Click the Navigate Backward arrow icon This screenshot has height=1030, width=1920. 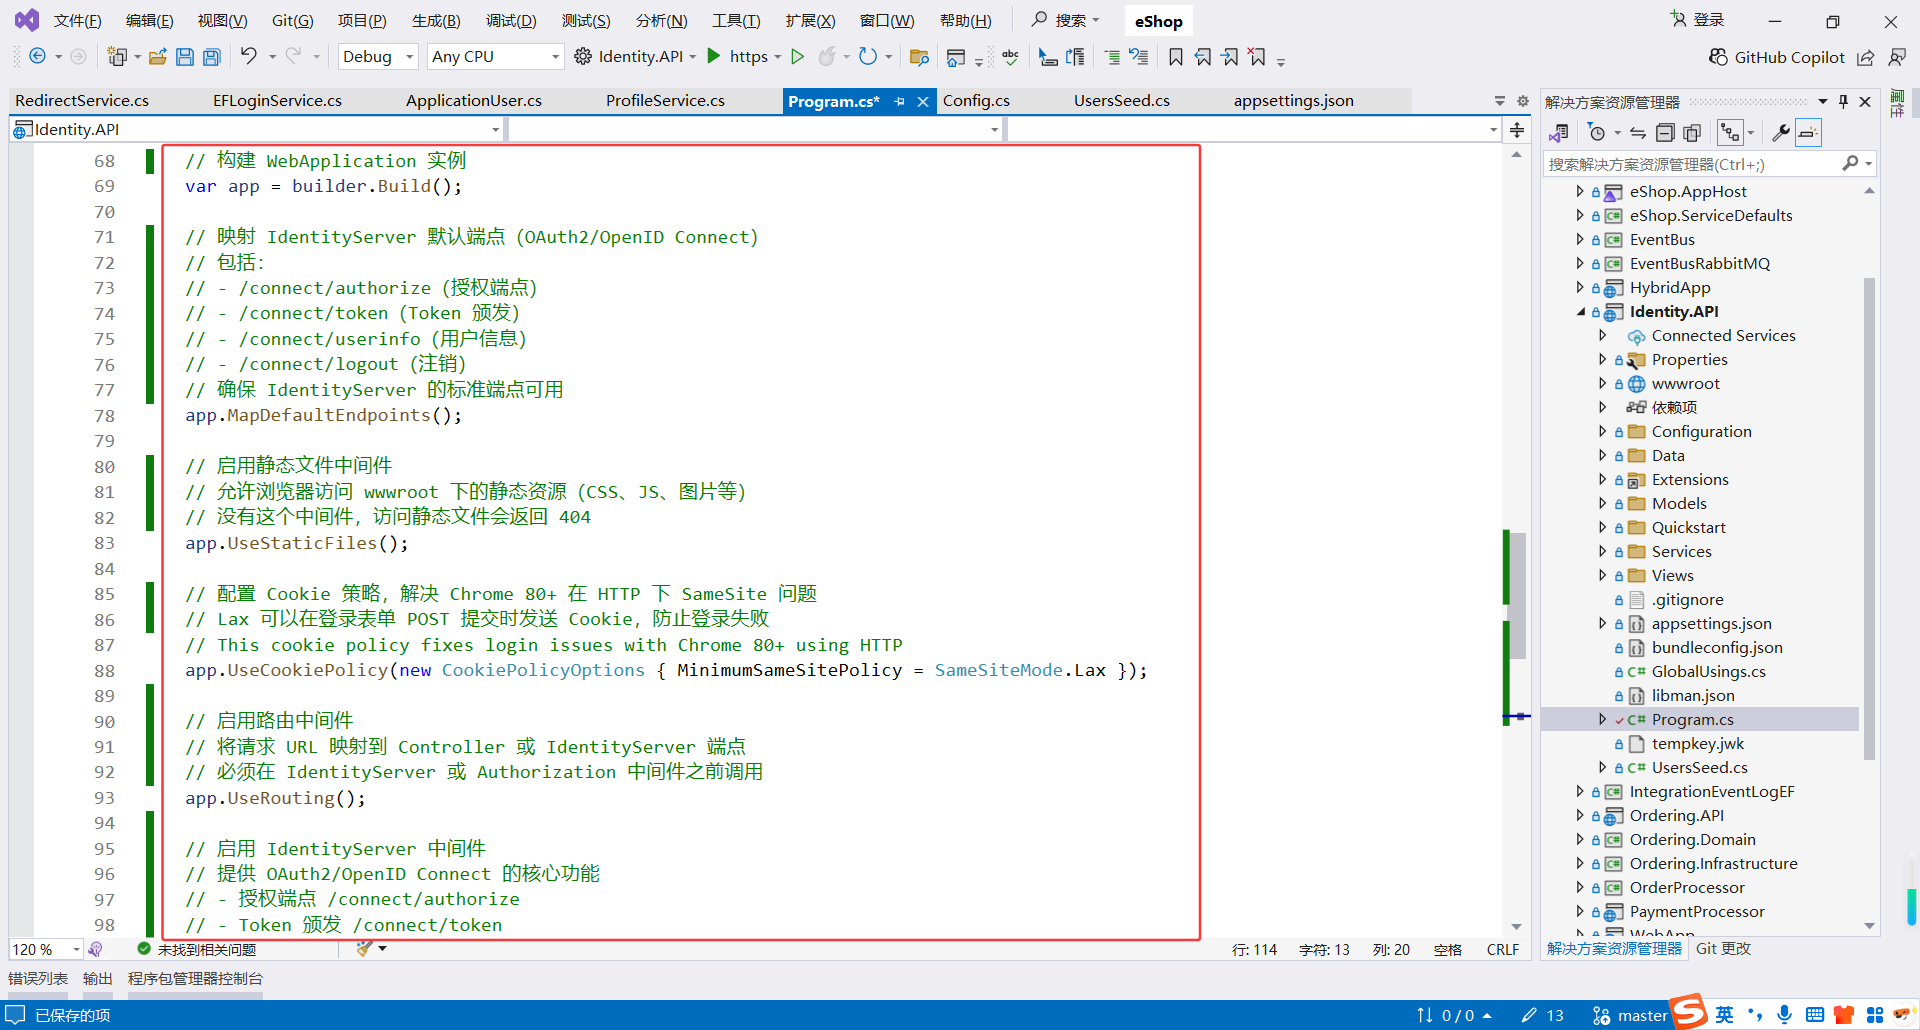point(38,56)
